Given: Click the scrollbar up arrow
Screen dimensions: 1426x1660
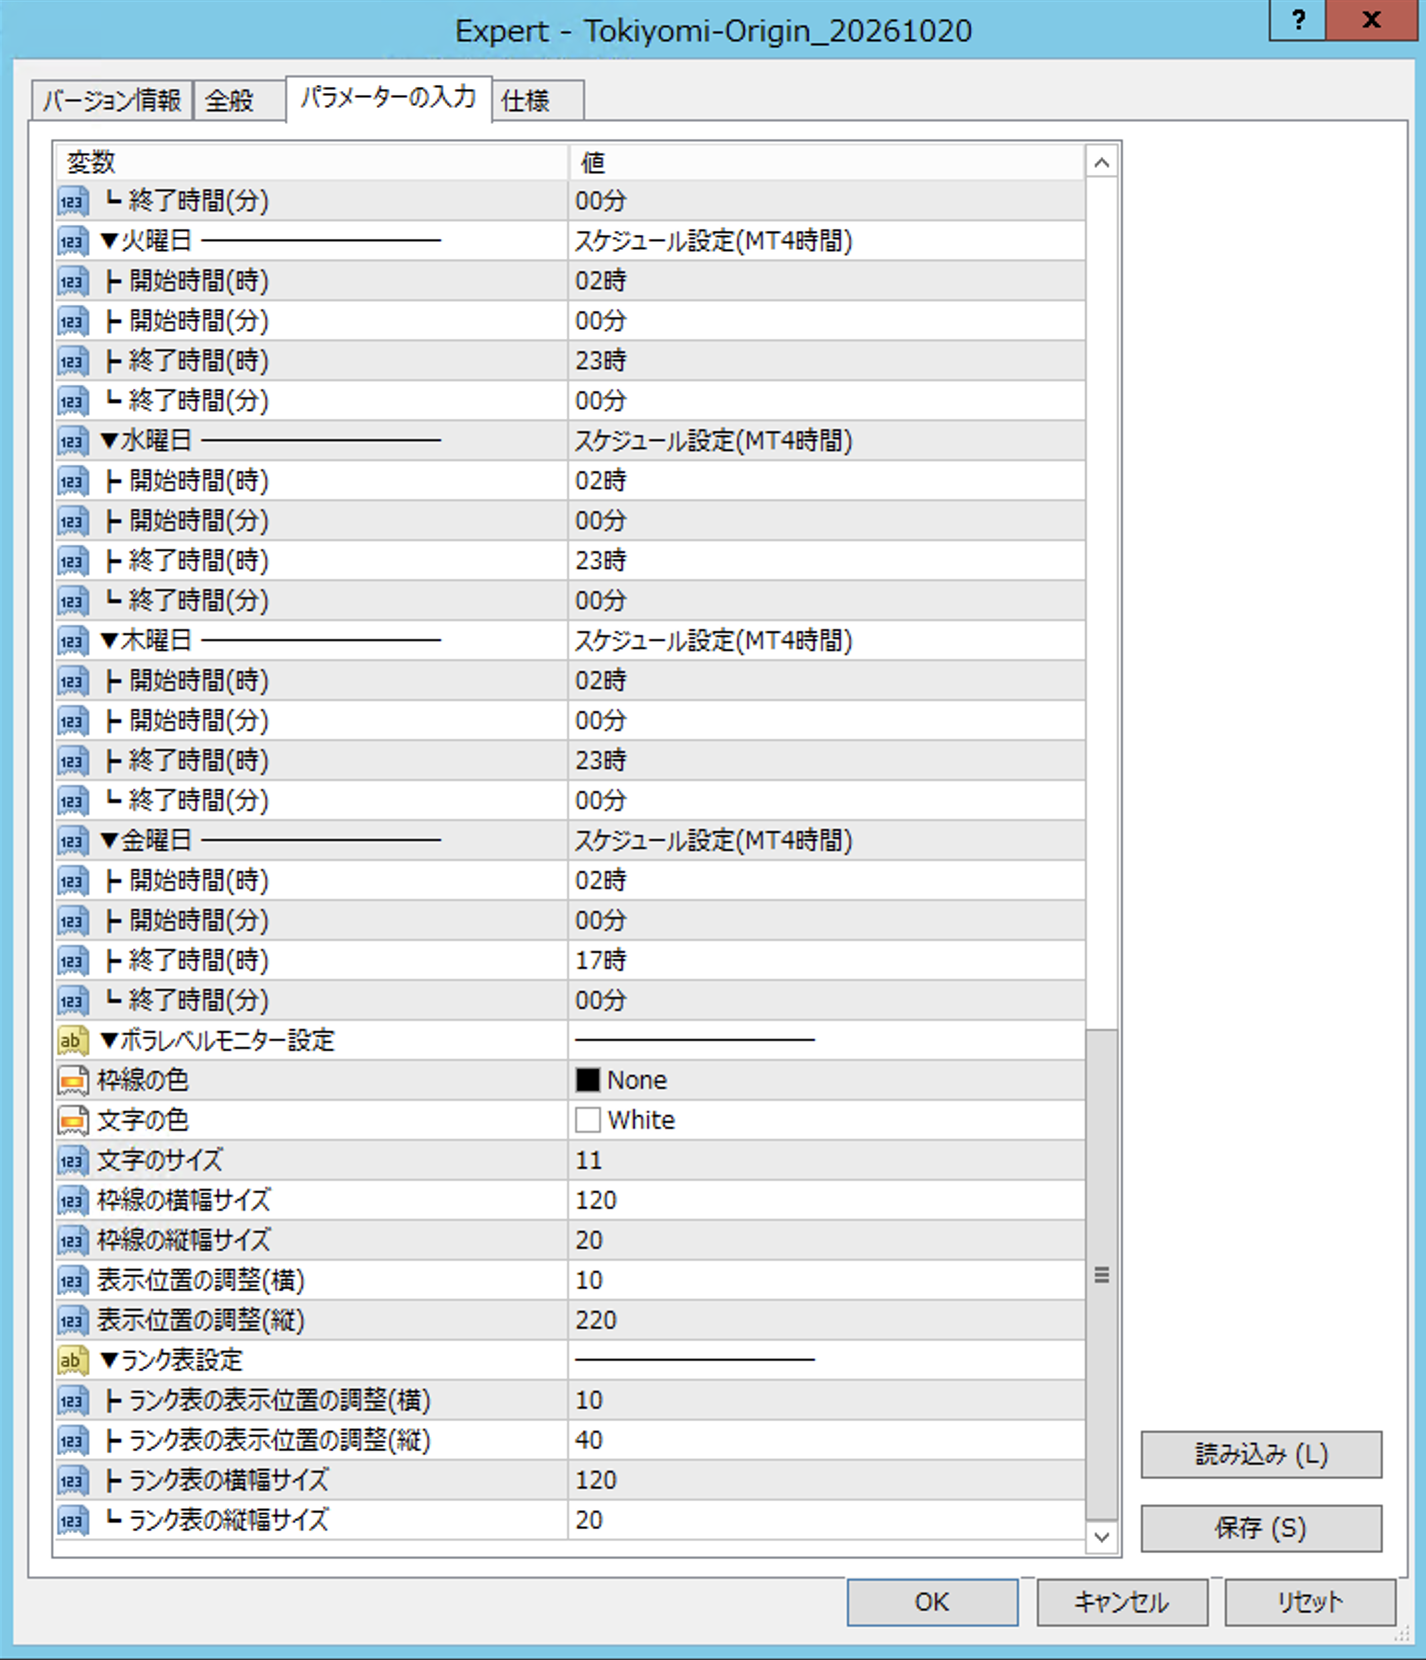Looking at the screenshot, I should click(x=1102, y=163).
